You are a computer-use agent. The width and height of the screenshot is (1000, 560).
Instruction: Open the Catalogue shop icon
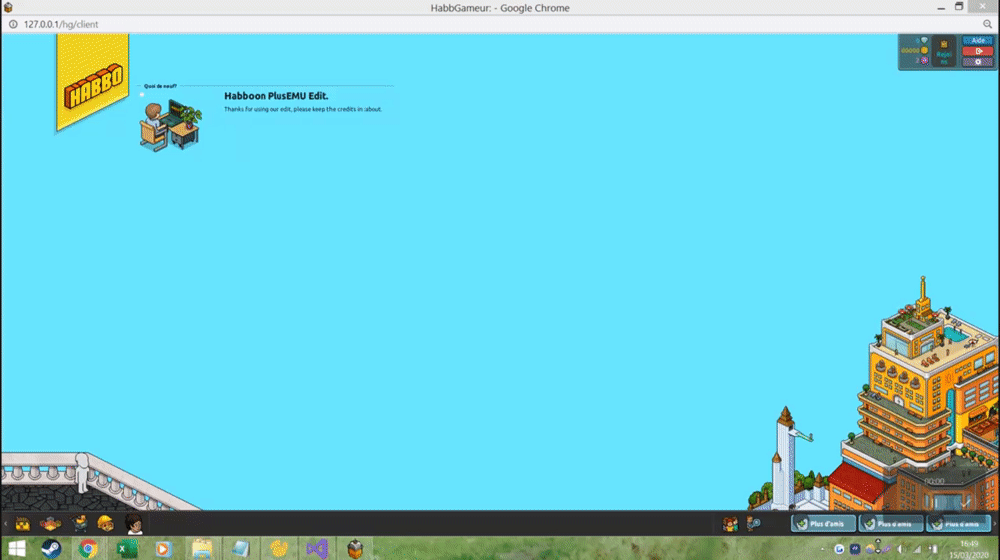point(80,524)
